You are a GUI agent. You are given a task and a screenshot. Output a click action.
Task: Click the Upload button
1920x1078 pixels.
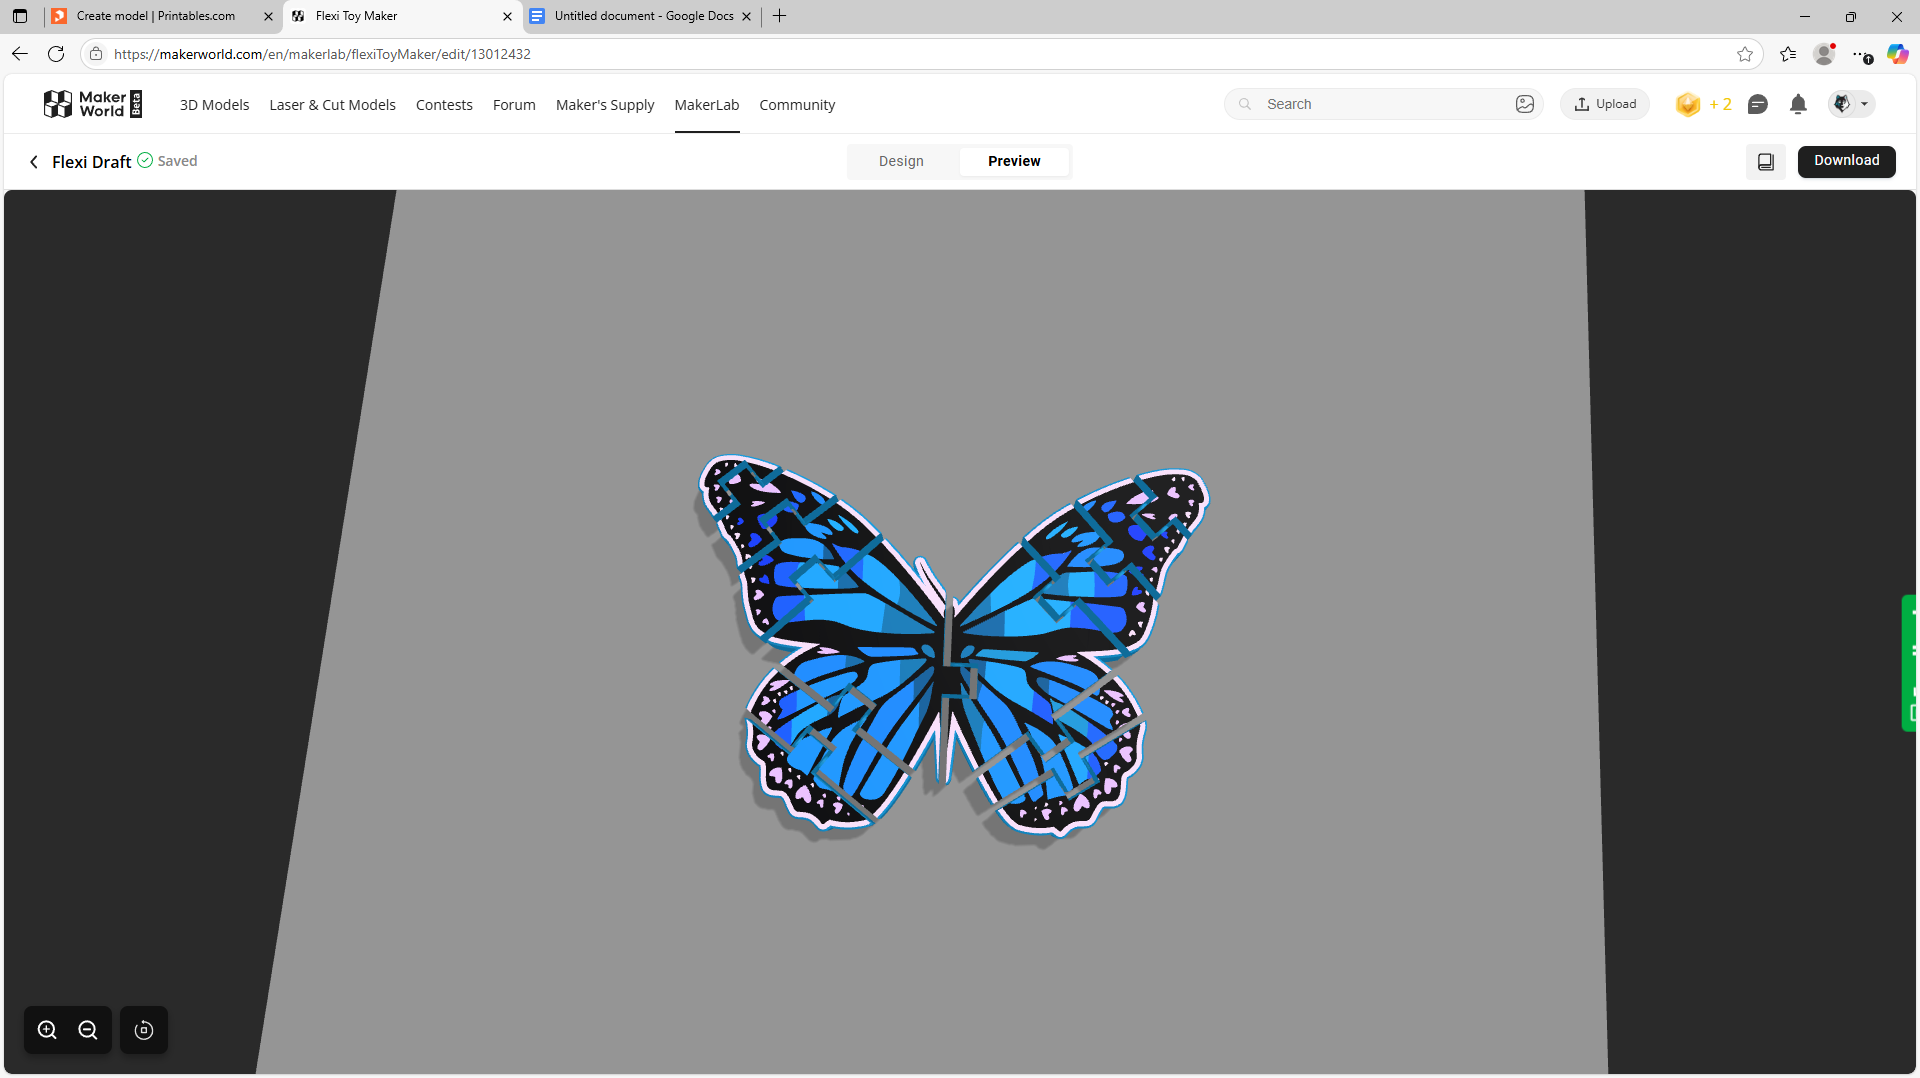click(1605, 104)
